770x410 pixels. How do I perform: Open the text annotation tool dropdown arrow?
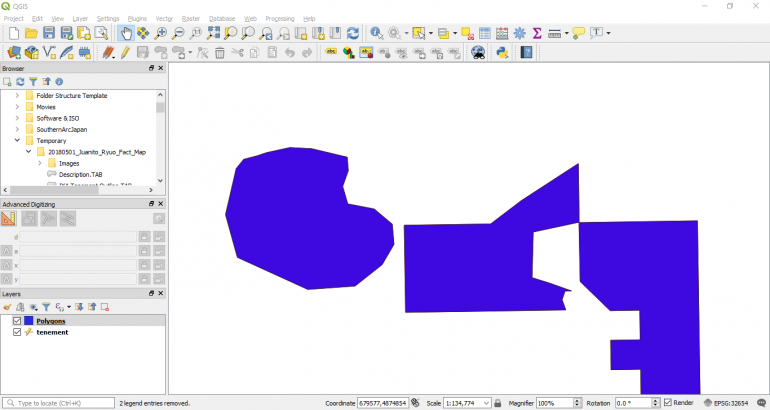(x=608, y=33)
